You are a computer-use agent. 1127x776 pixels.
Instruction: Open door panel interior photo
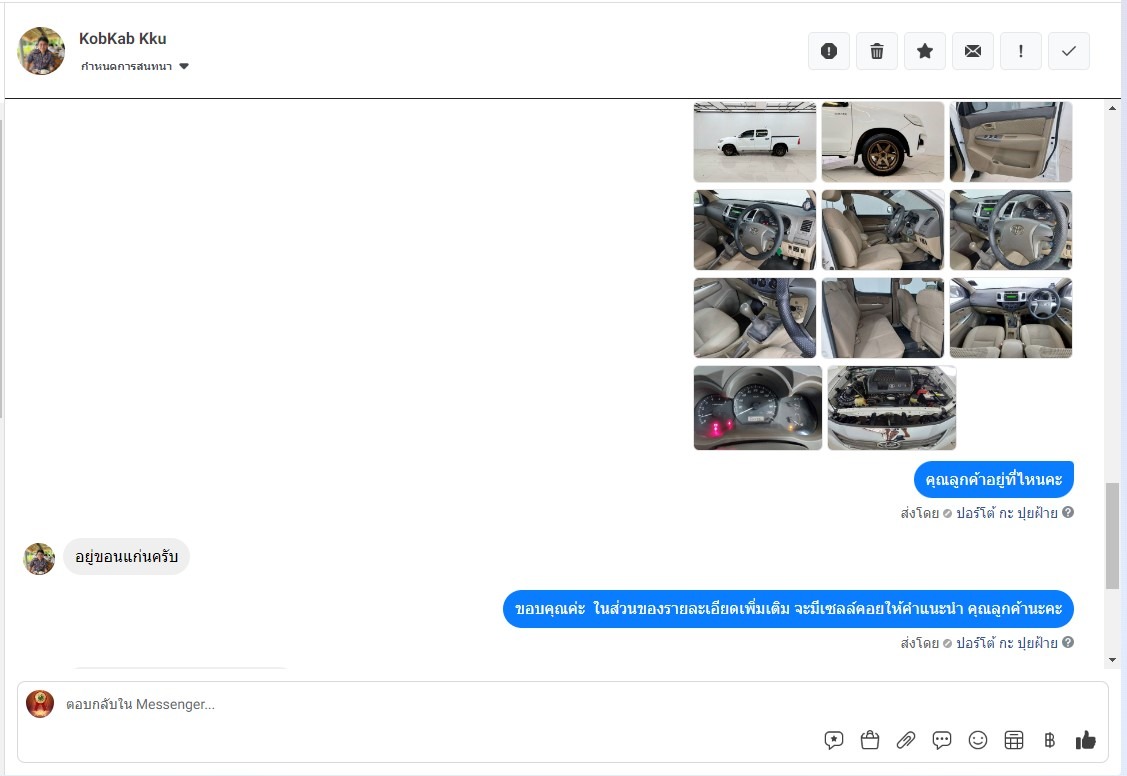pyautogui.click(x=1011, y=142)
